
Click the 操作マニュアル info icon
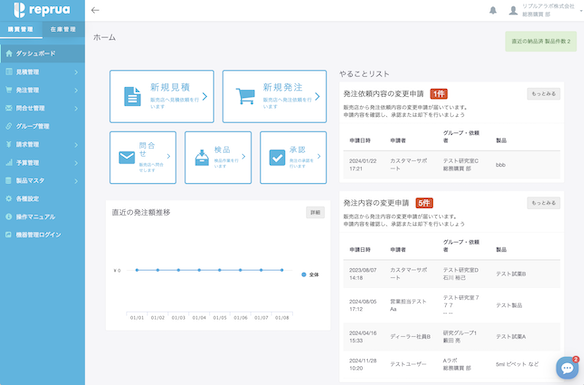(x=9, y=217)
